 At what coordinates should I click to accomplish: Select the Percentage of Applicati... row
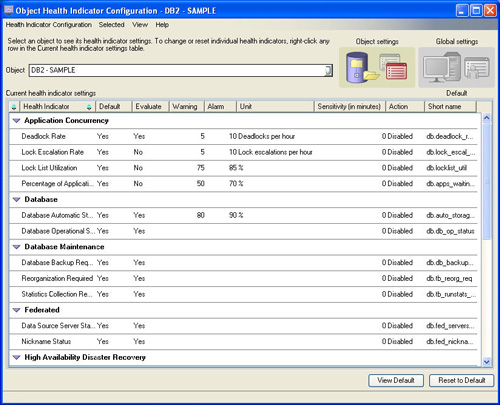click(243, 184)
